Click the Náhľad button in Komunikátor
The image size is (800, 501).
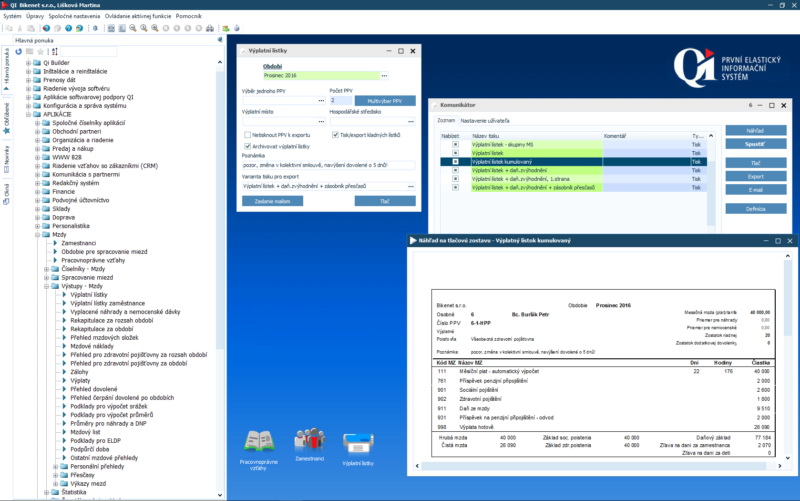[x=755, y=131]
